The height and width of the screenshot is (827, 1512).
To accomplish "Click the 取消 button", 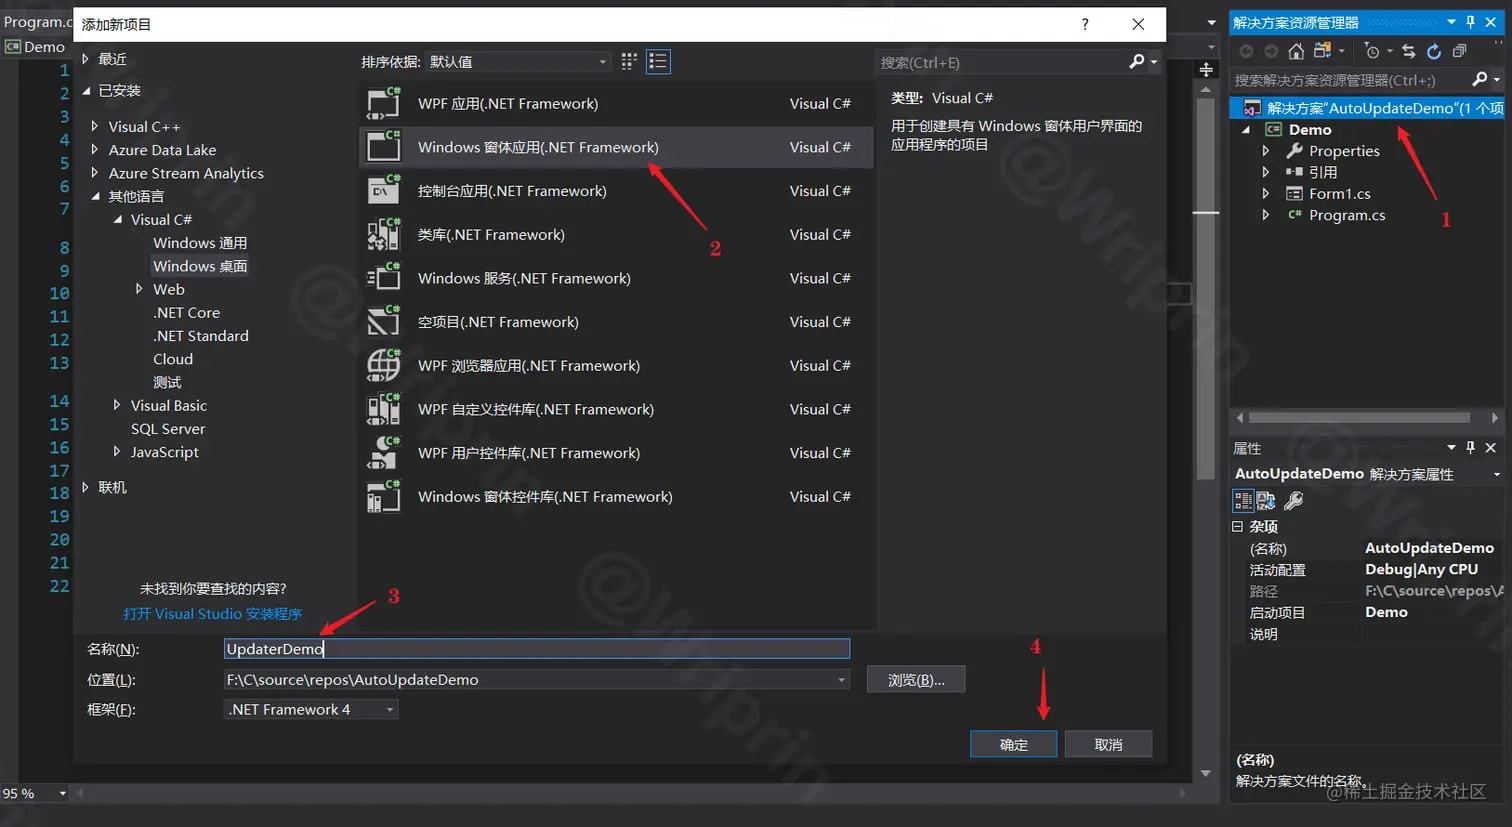I will pos(1108,744).
